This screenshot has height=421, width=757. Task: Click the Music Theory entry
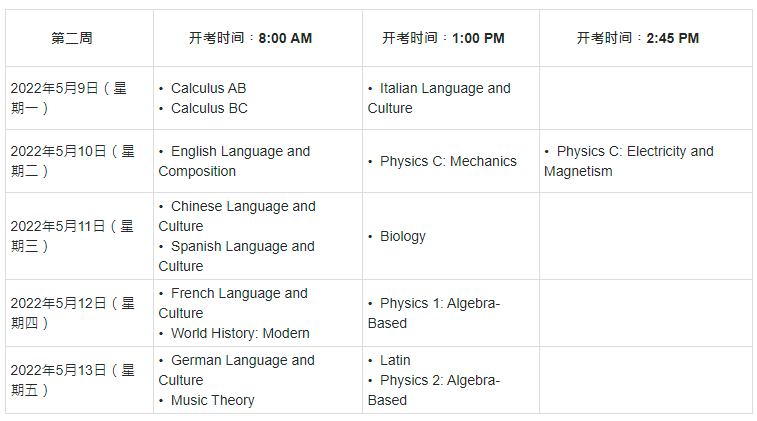tap(212, 400)
